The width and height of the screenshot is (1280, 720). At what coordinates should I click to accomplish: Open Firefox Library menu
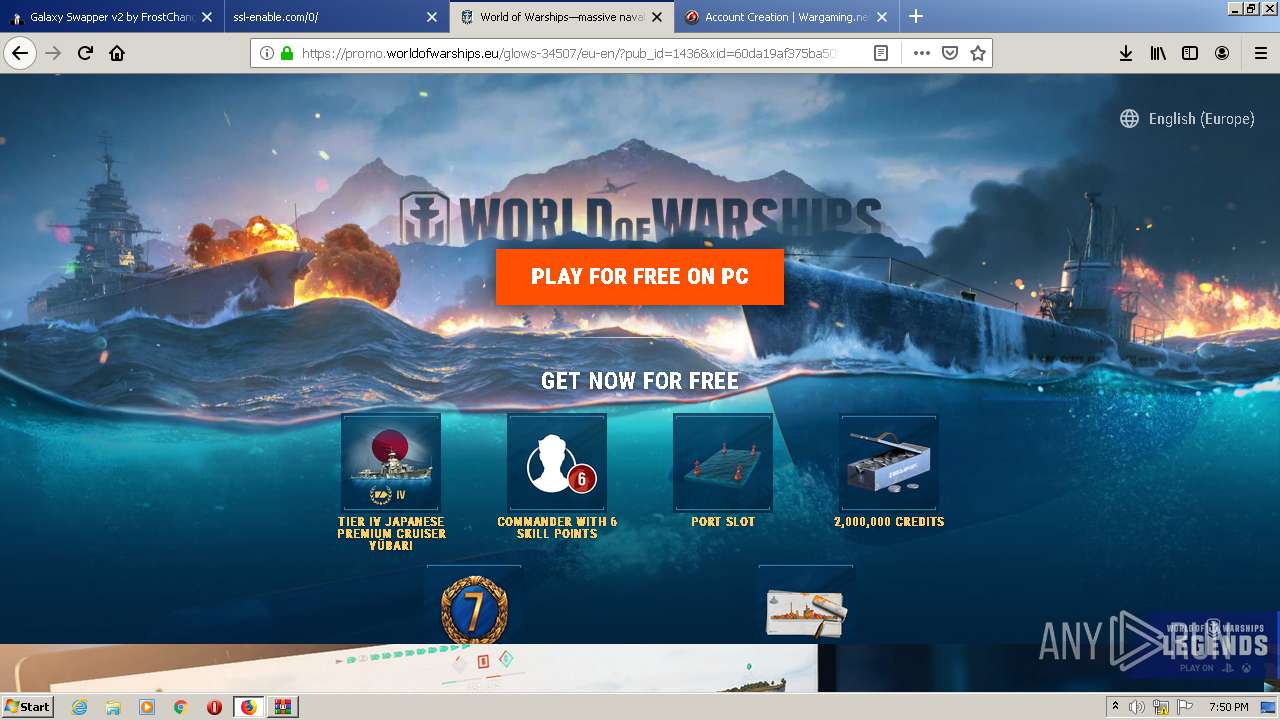coord(1158,53)
